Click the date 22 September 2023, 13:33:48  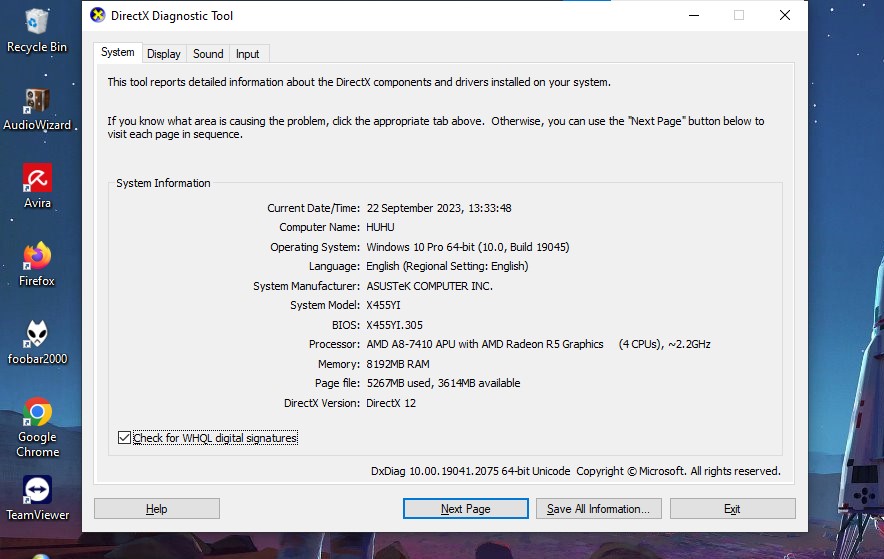pyautogui.click(x=439, y=208)
